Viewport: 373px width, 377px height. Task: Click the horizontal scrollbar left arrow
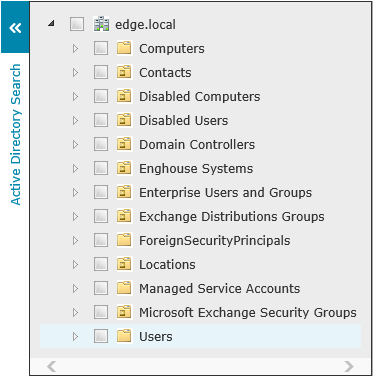tap(51, 366)
